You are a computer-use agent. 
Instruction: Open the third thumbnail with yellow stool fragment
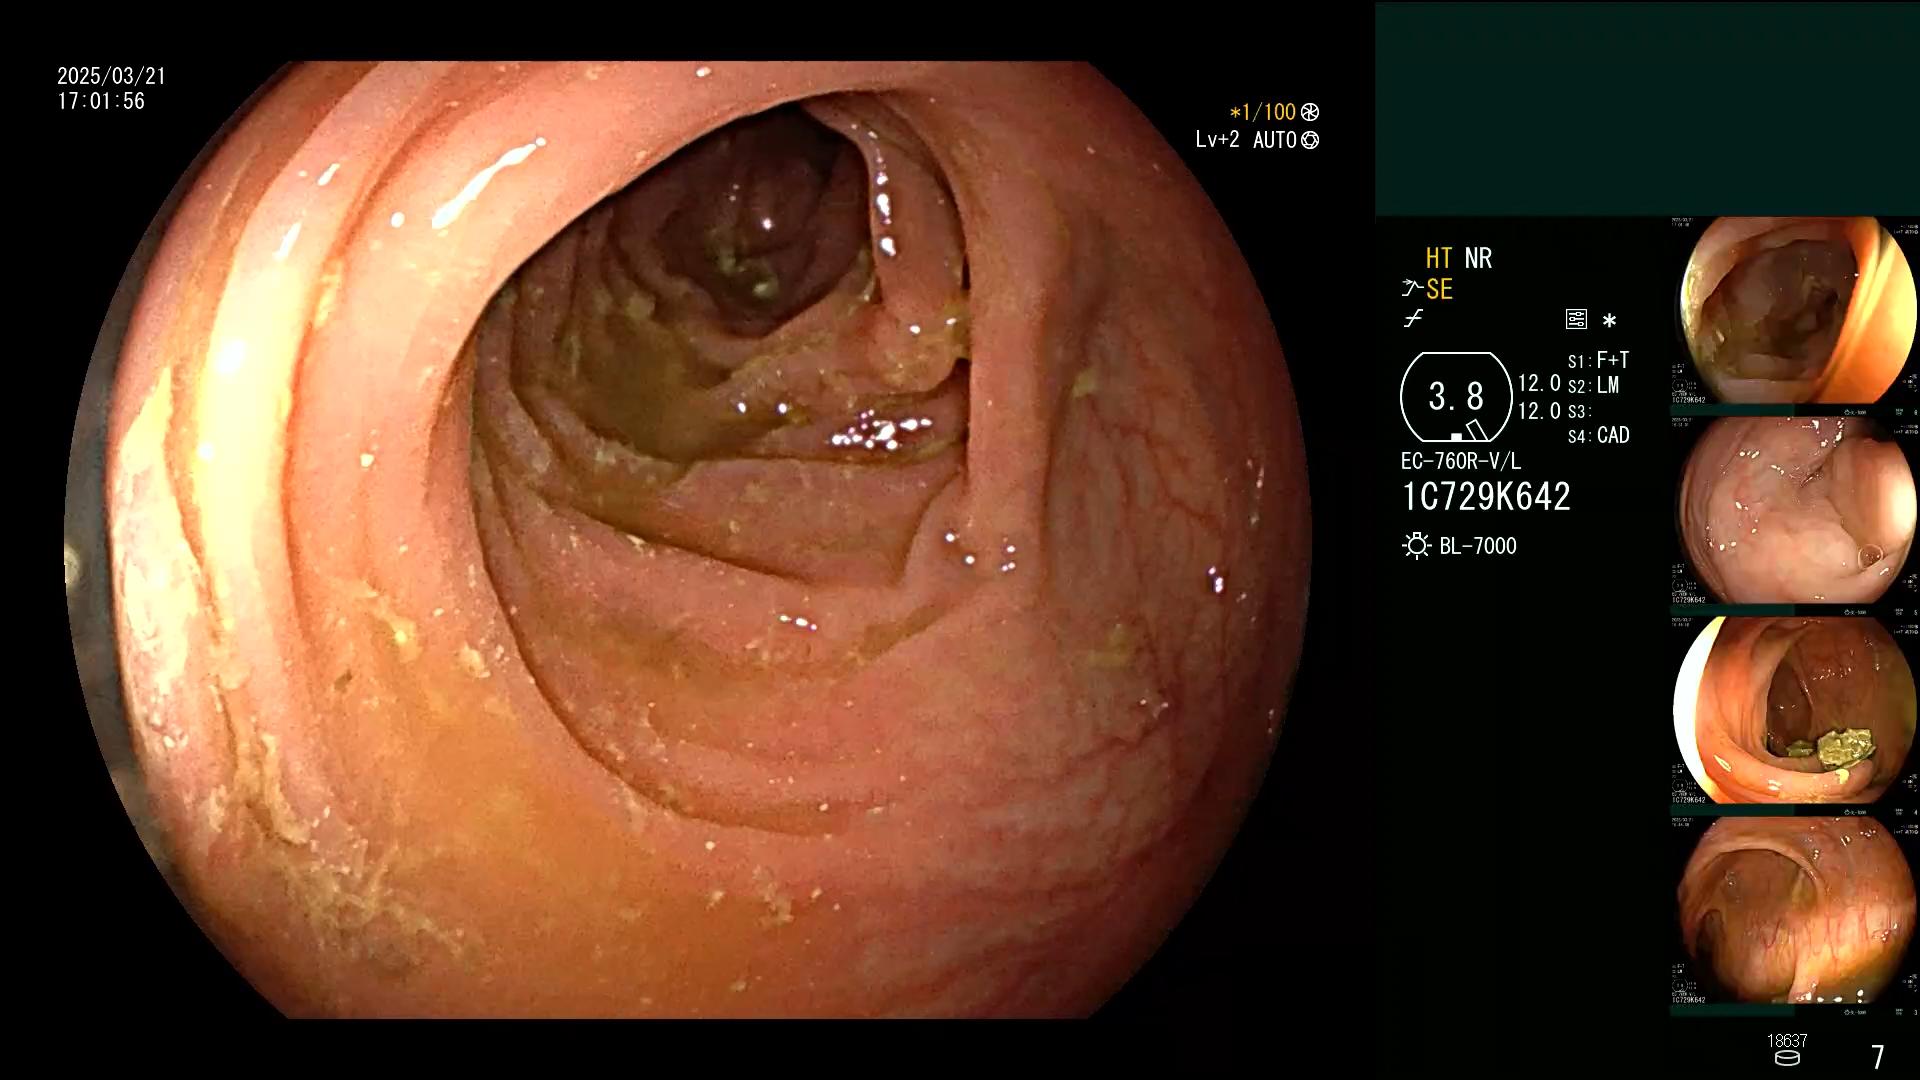coord(1795,712)
